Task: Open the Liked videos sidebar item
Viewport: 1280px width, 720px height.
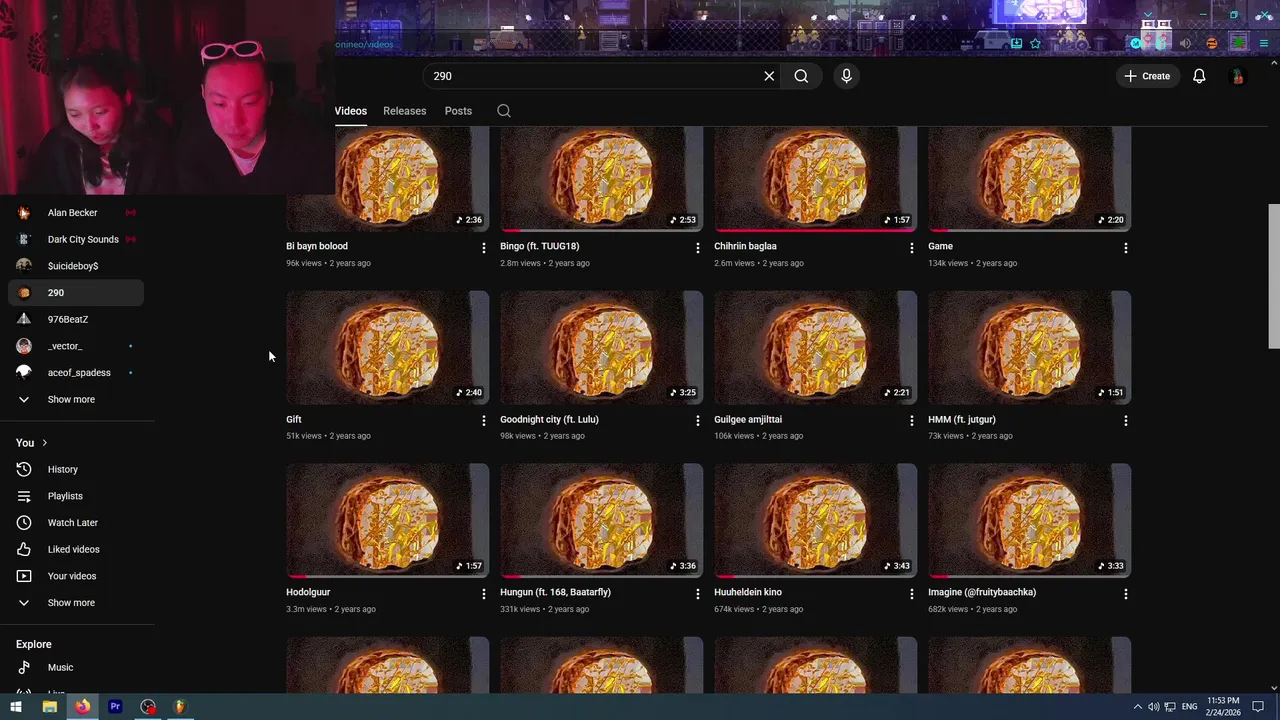Action: (x=75, y=549)
